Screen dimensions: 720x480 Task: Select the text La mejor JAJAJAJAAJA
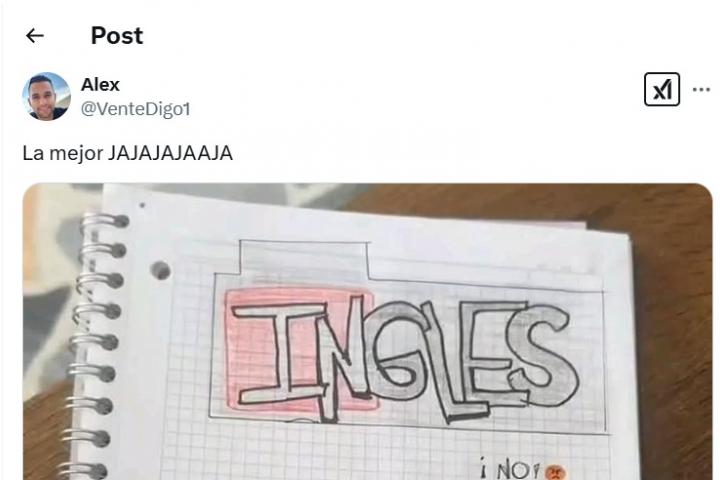tap(128, 153)
